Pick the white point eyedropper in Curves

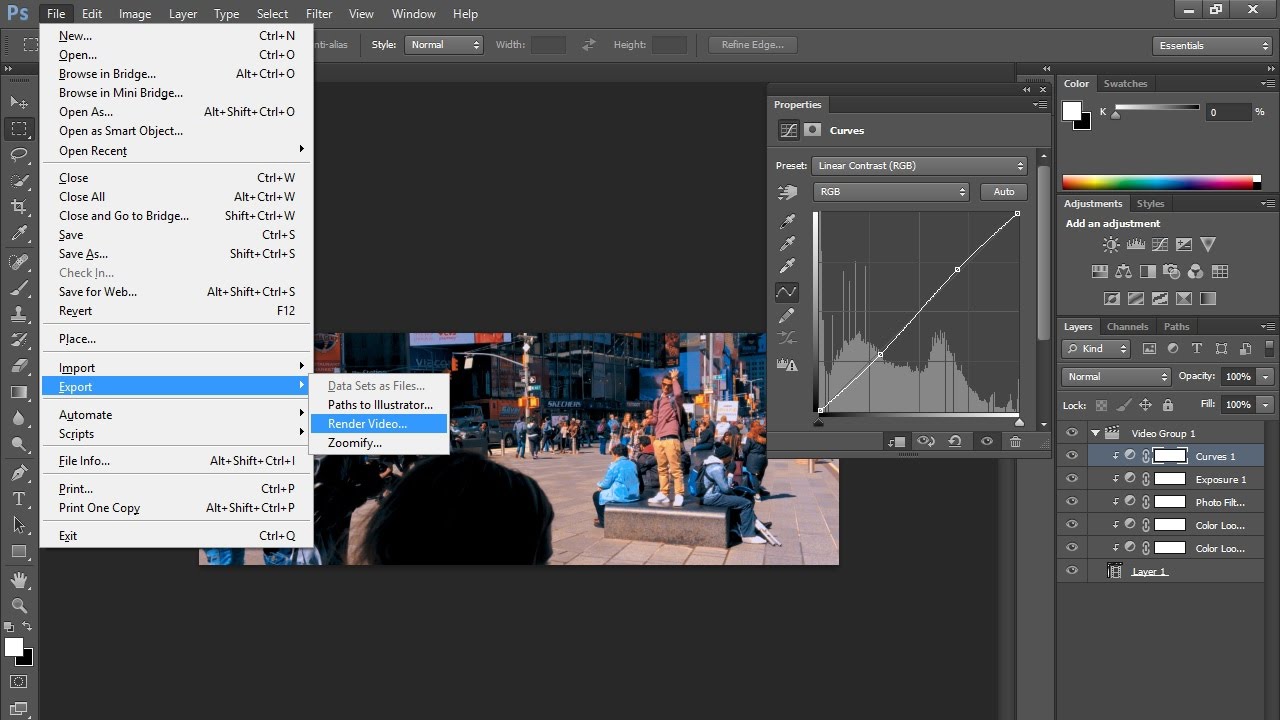pos(788,267)
